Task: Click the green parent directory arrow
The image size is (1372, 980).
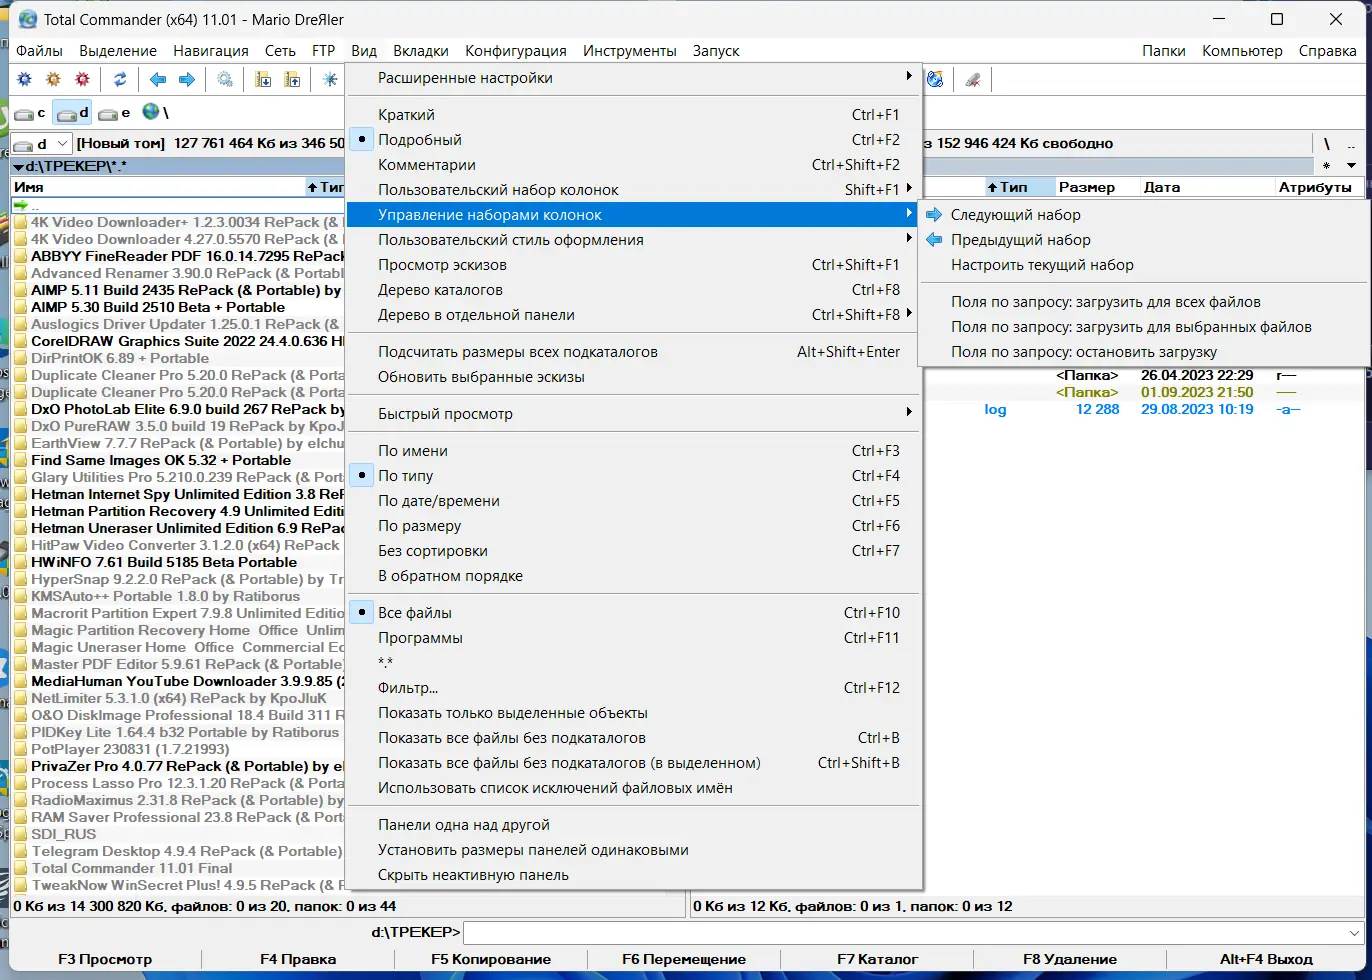Action: [x=22, y=205]
